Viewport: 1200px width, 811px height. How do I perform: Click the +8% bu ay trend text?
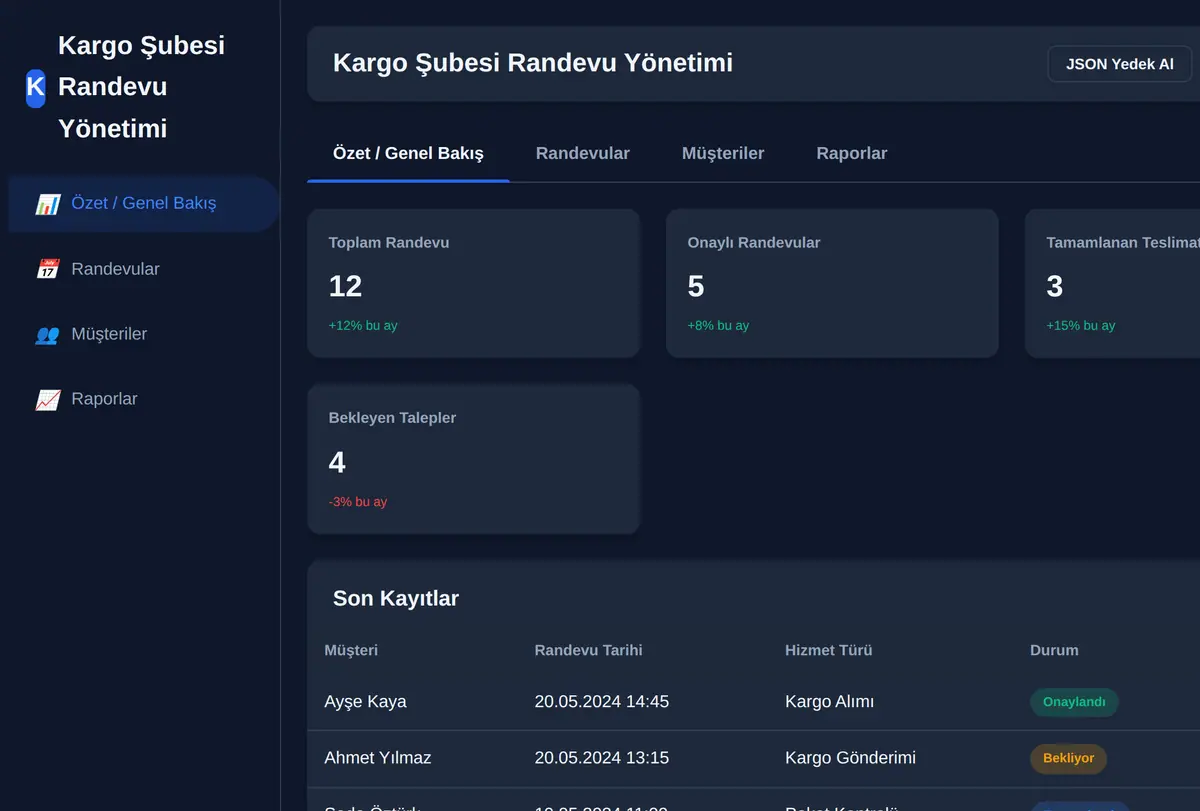point(718,326)
